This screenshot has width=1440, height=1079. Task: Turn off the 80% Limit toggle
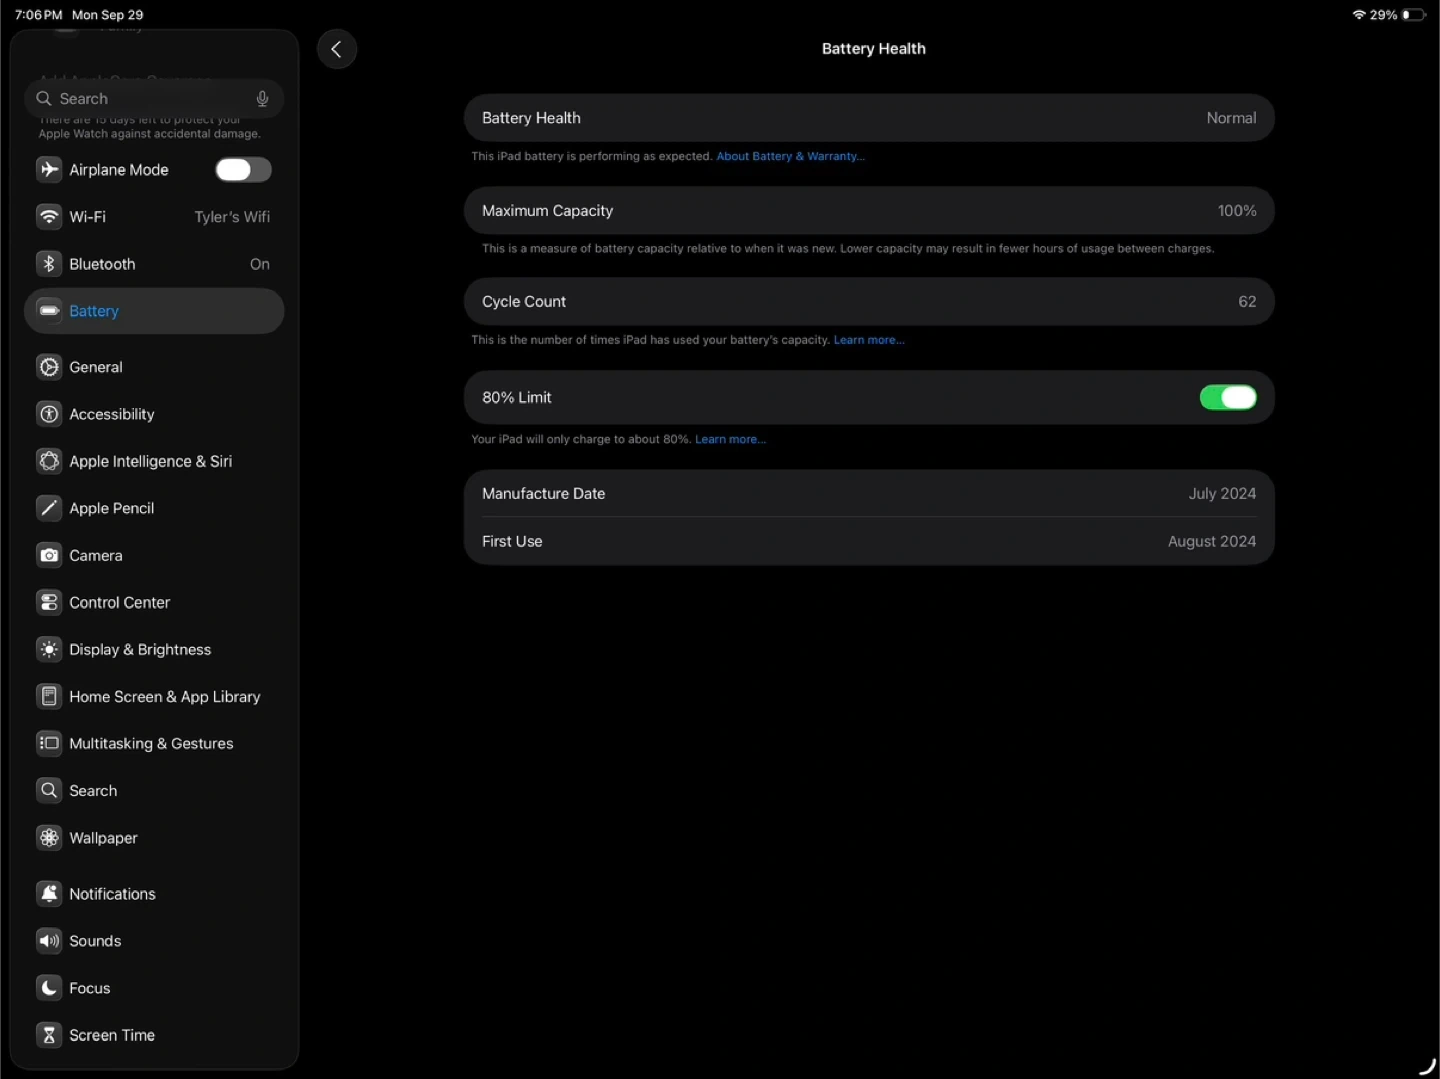coord(1227,398)
